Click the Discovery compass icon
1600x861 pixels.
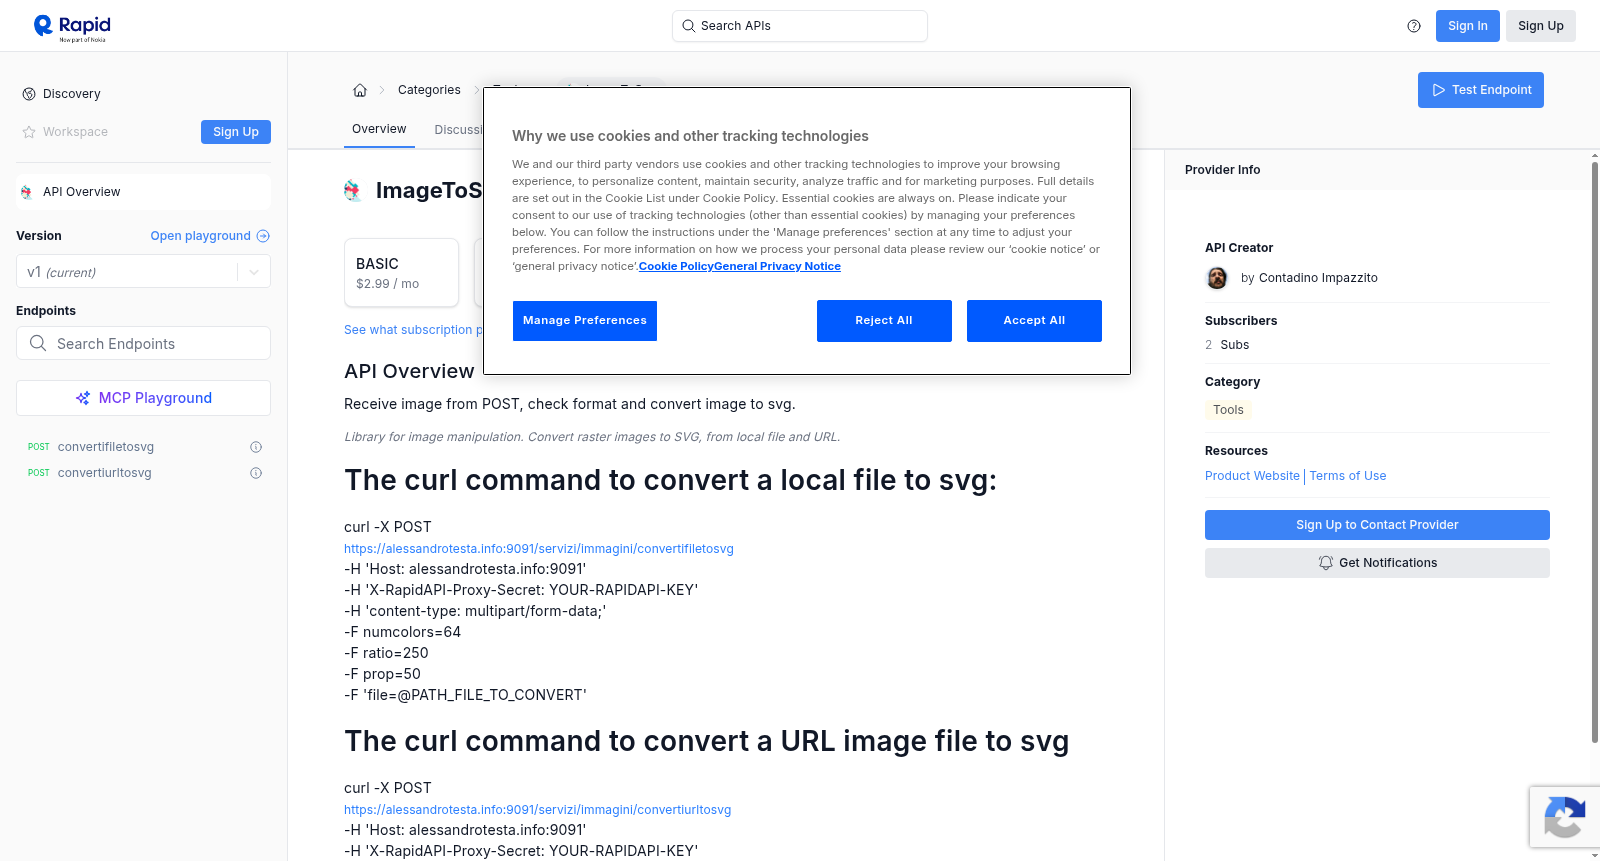pos(29,94)
